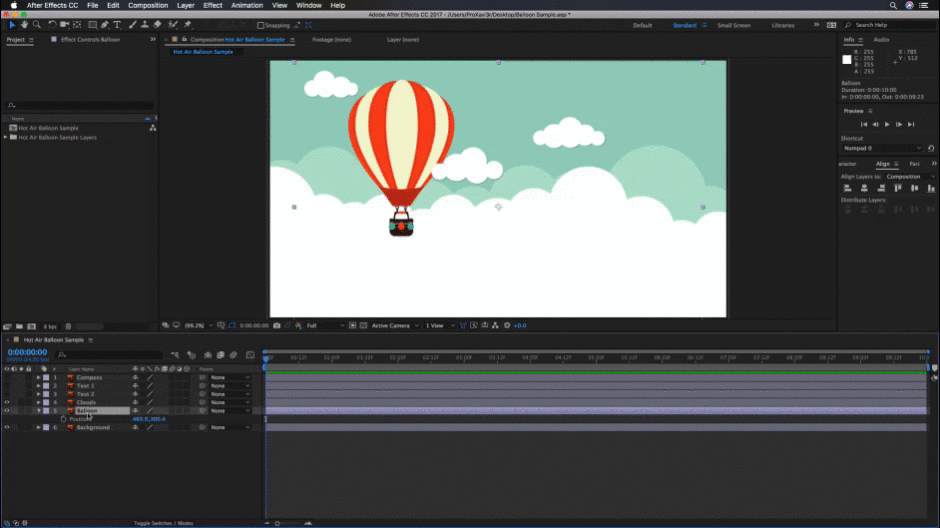
Task: Select the Puppet Pin tool
Action: click(187, 25)
